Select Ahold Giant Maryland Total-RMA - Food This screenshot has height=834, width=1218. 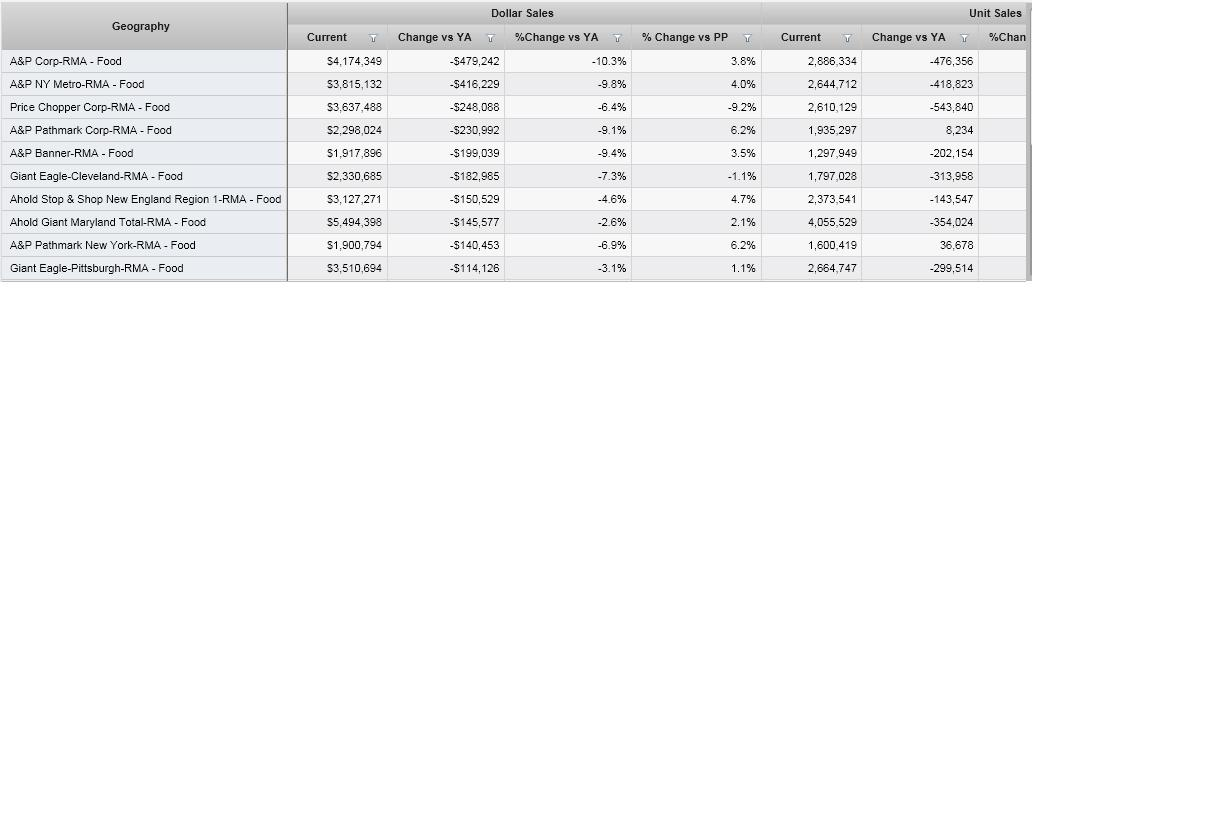coord(108,222)
